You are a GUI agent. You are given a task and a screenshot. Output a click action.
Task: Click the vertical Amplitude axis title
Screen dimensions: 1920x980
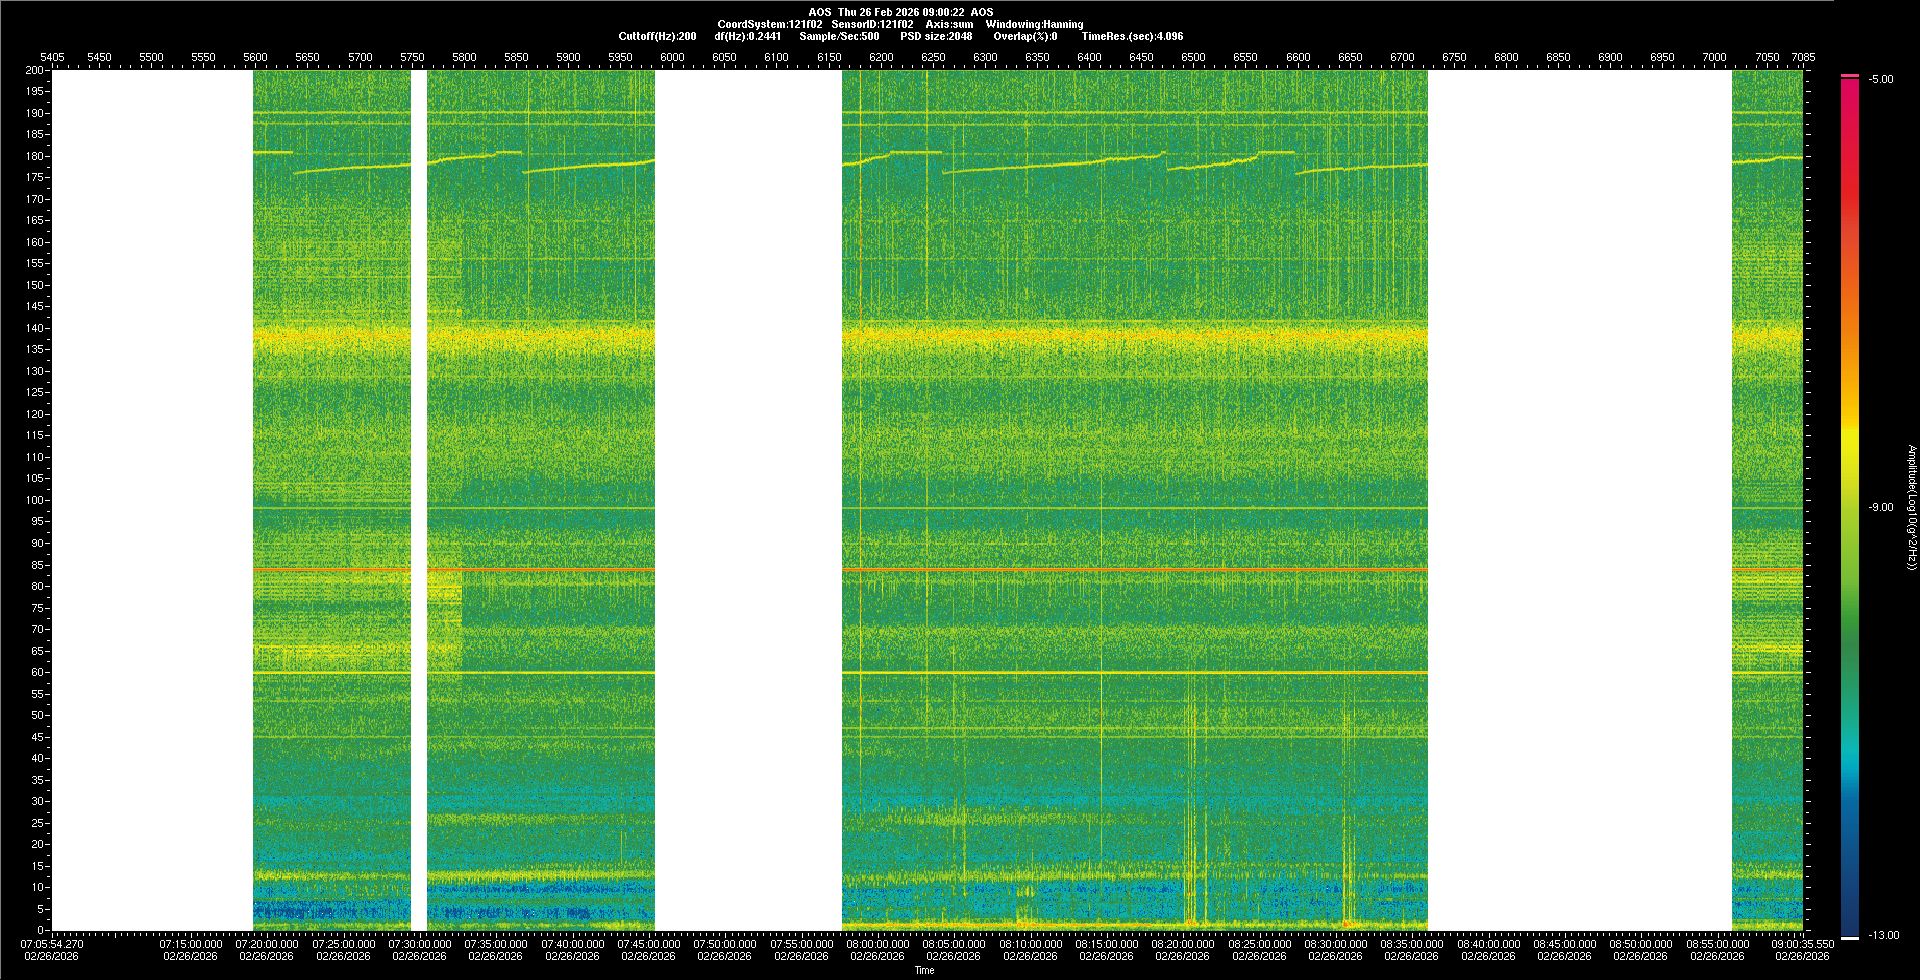(x=1911, y=508)
